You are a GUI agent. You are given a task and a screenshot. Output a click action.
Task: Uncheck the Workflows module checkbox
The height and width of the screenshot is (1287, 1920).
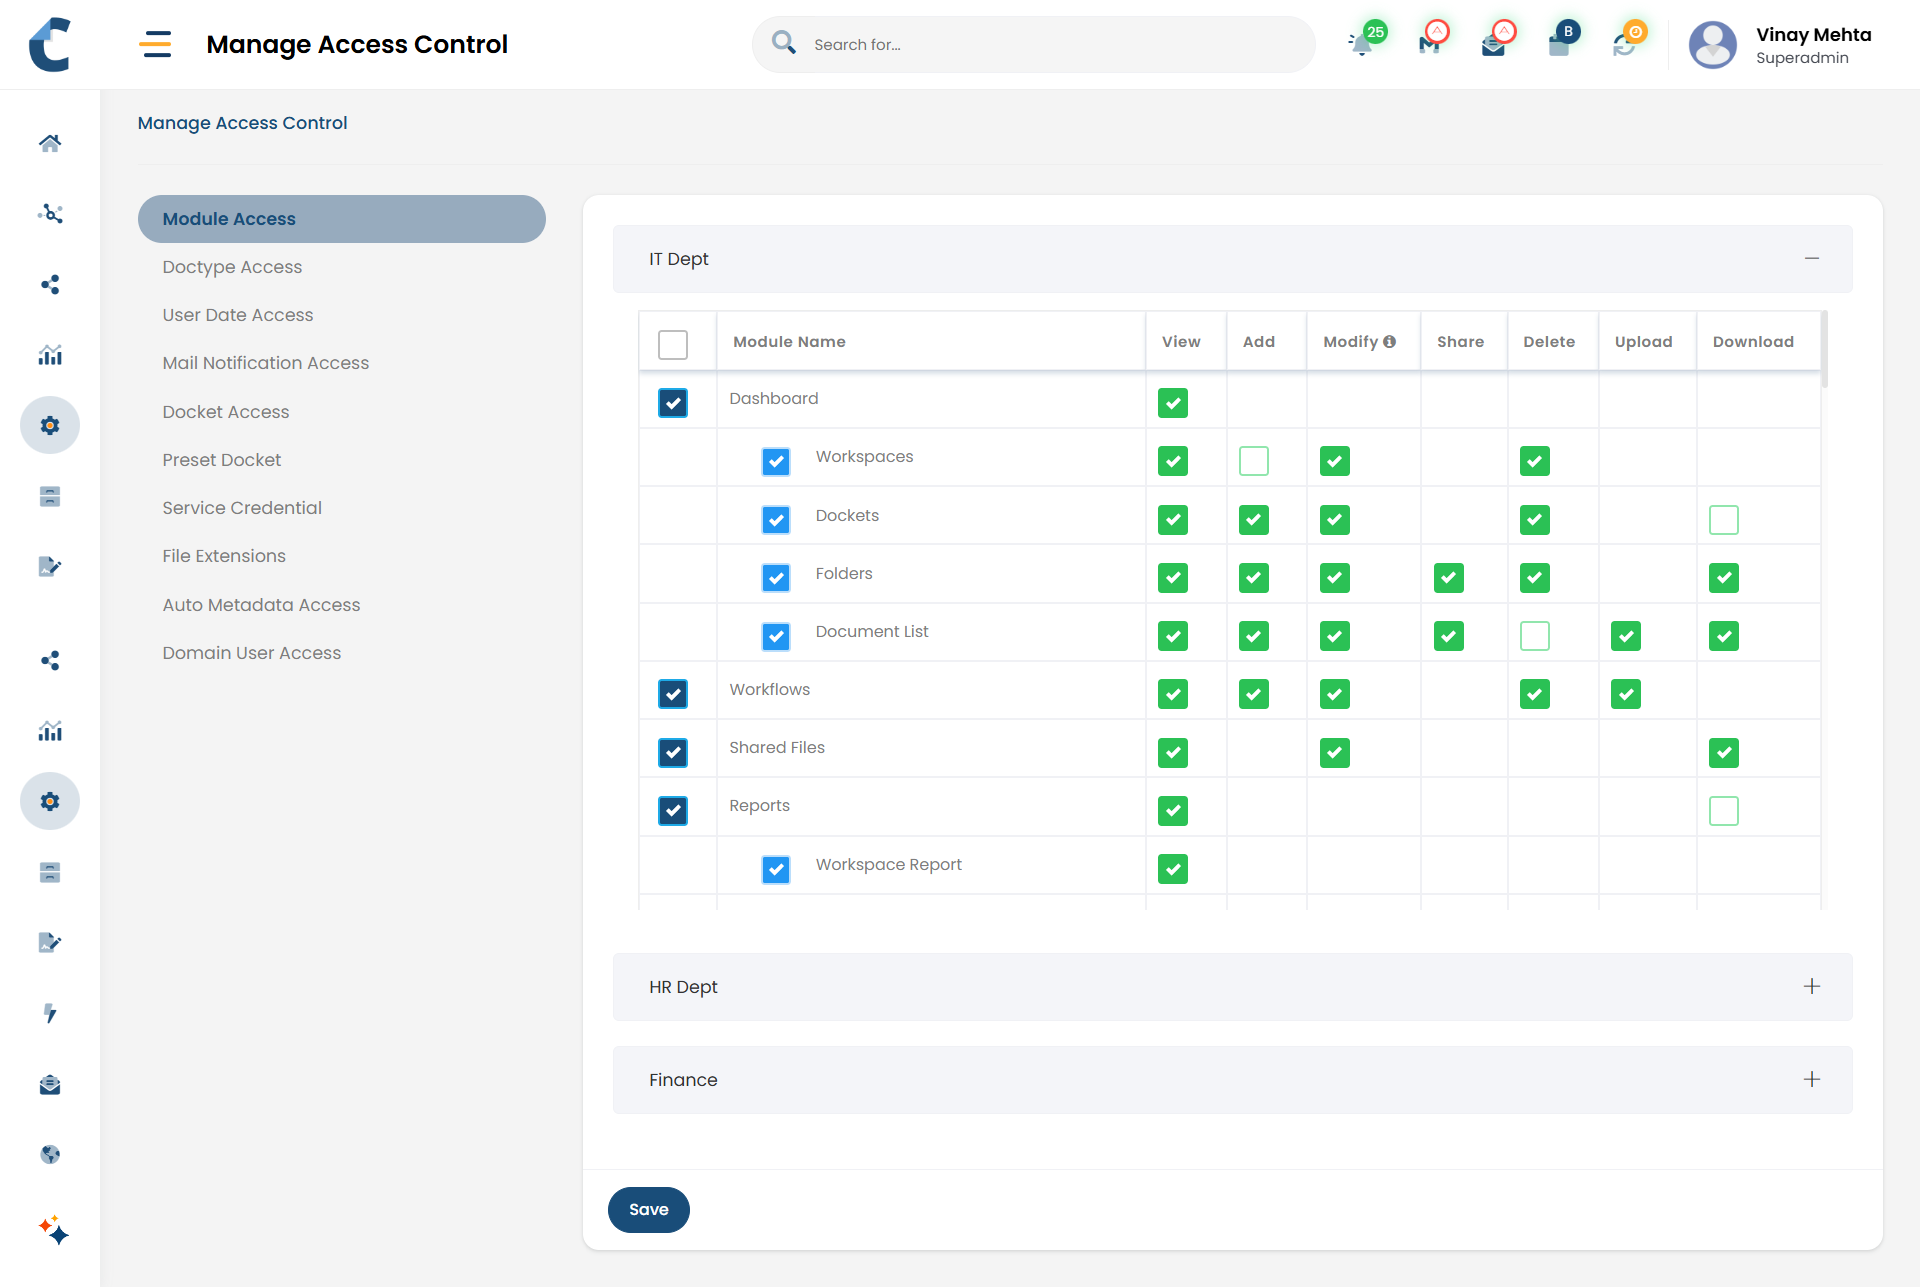[x=673, y=694]
